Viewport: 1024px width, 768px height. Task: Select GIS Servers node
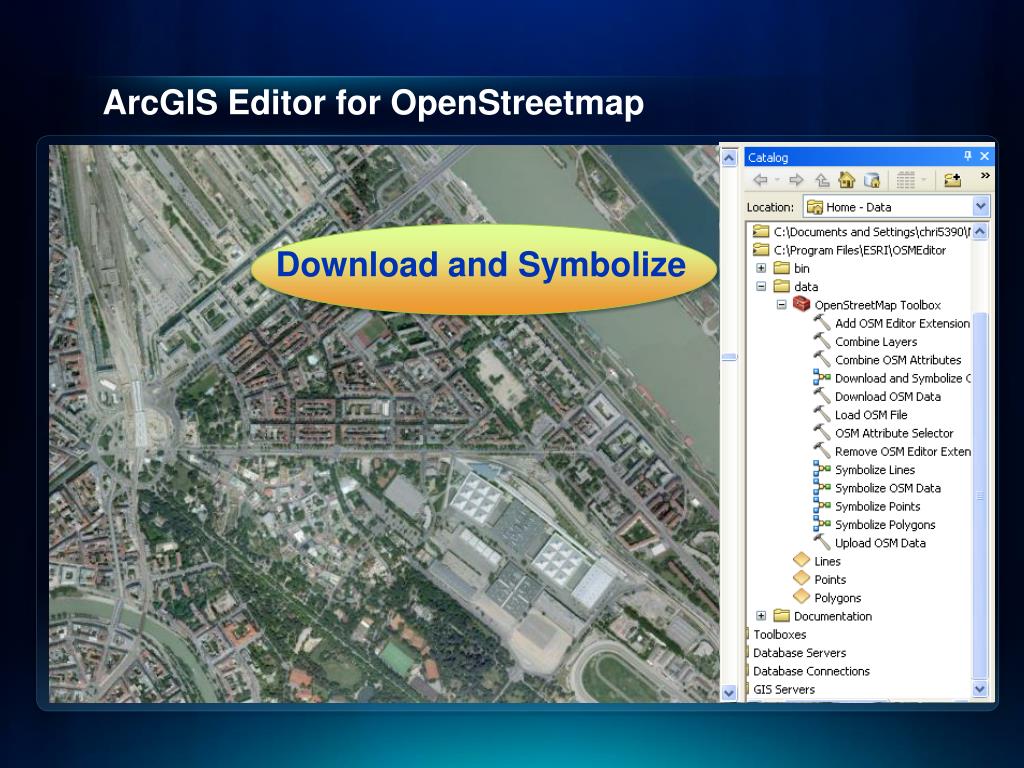784,689
